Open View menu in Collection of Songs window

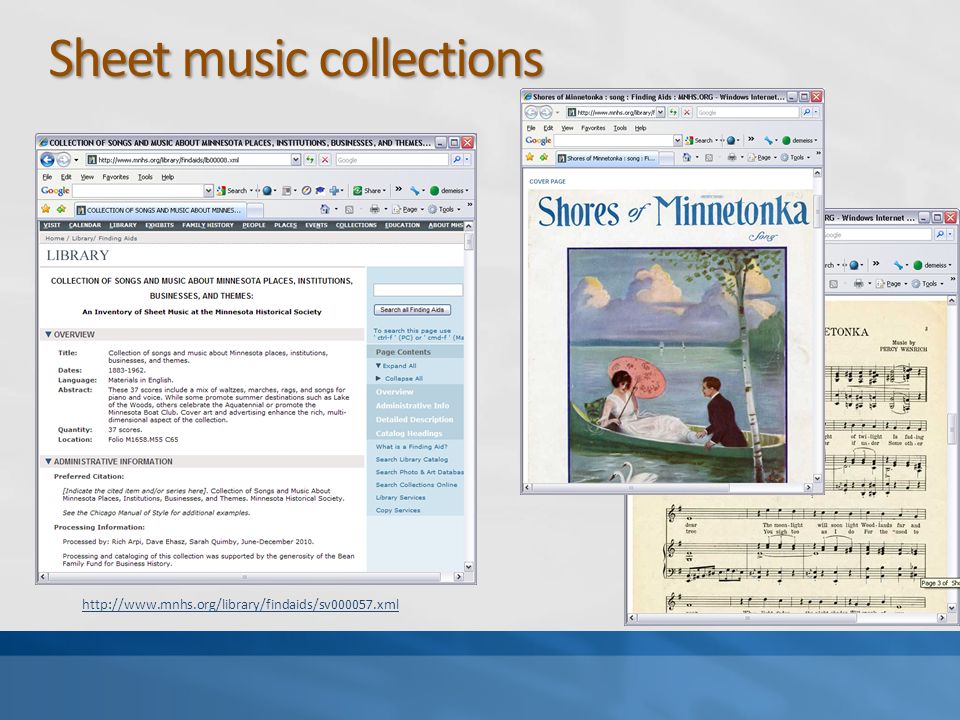click(88, 177)
